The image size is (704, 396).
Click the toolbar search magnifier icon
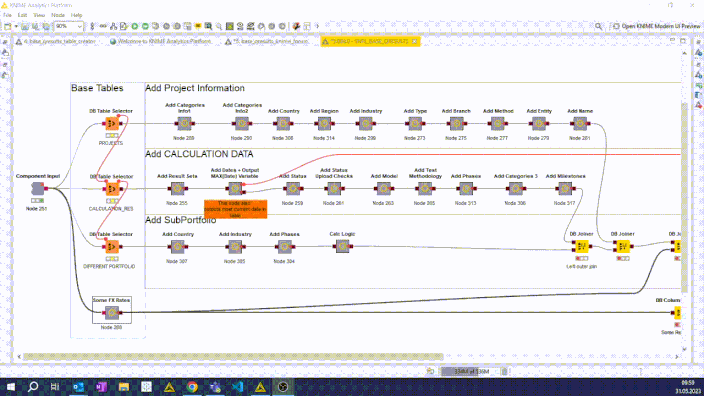[598, 26]
